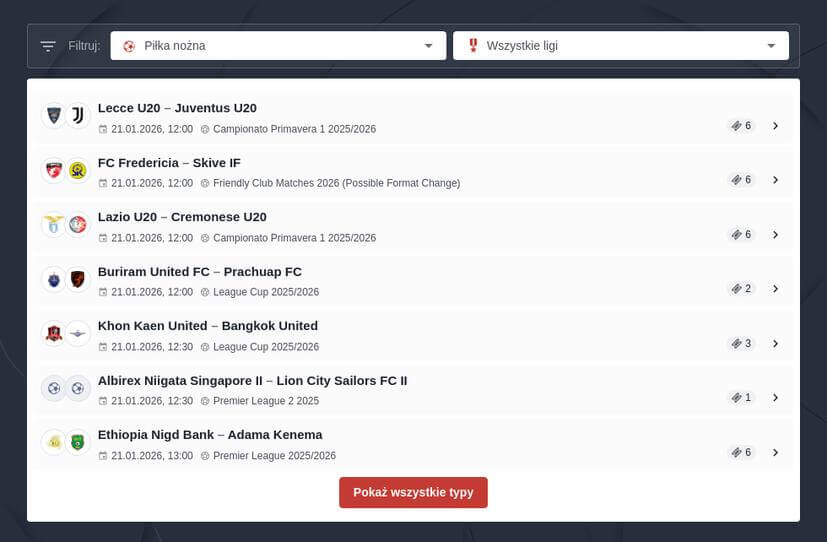
Task: Open the Piłka nożna sport dropdown
Action: (x=278, y=46)
